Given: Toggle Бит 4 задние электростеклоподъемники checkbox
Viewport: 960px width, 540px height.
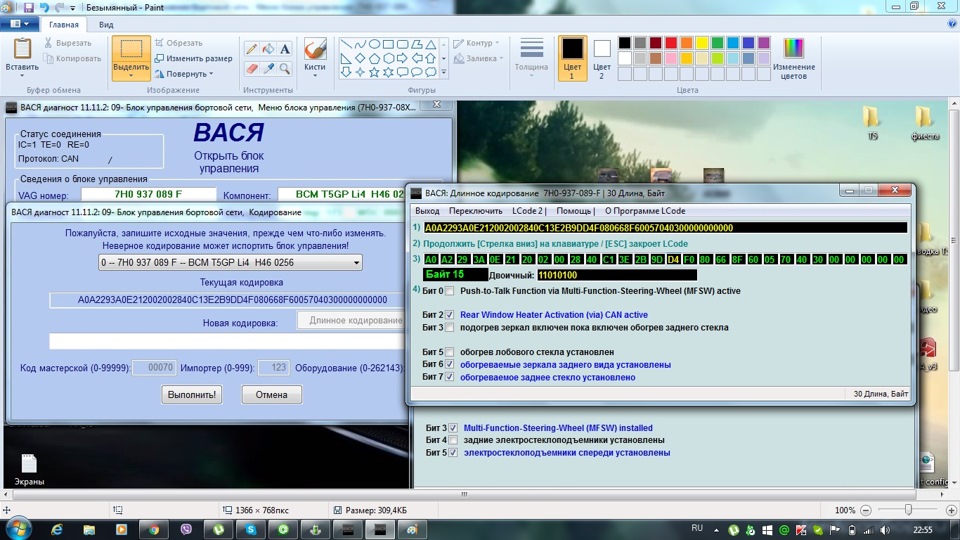Looking at the screenshot, I should pyautogui.click(x=452, y=440).
